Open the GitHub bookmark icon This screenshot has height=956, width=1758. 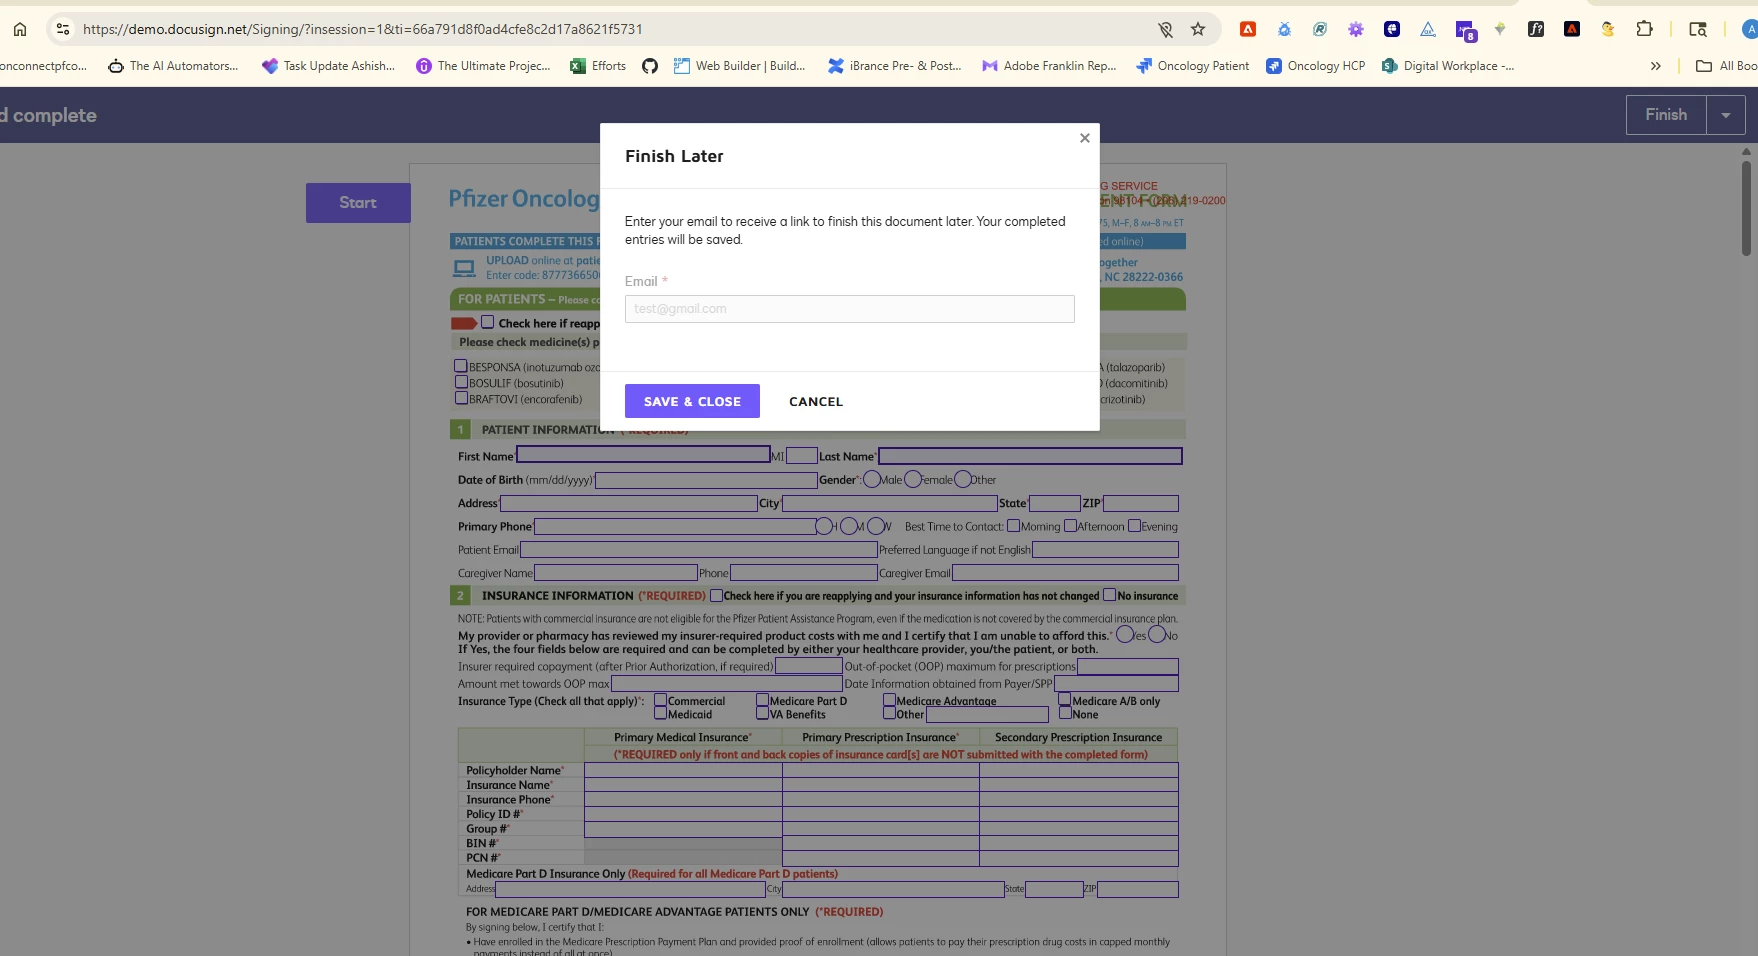(650, 66)
